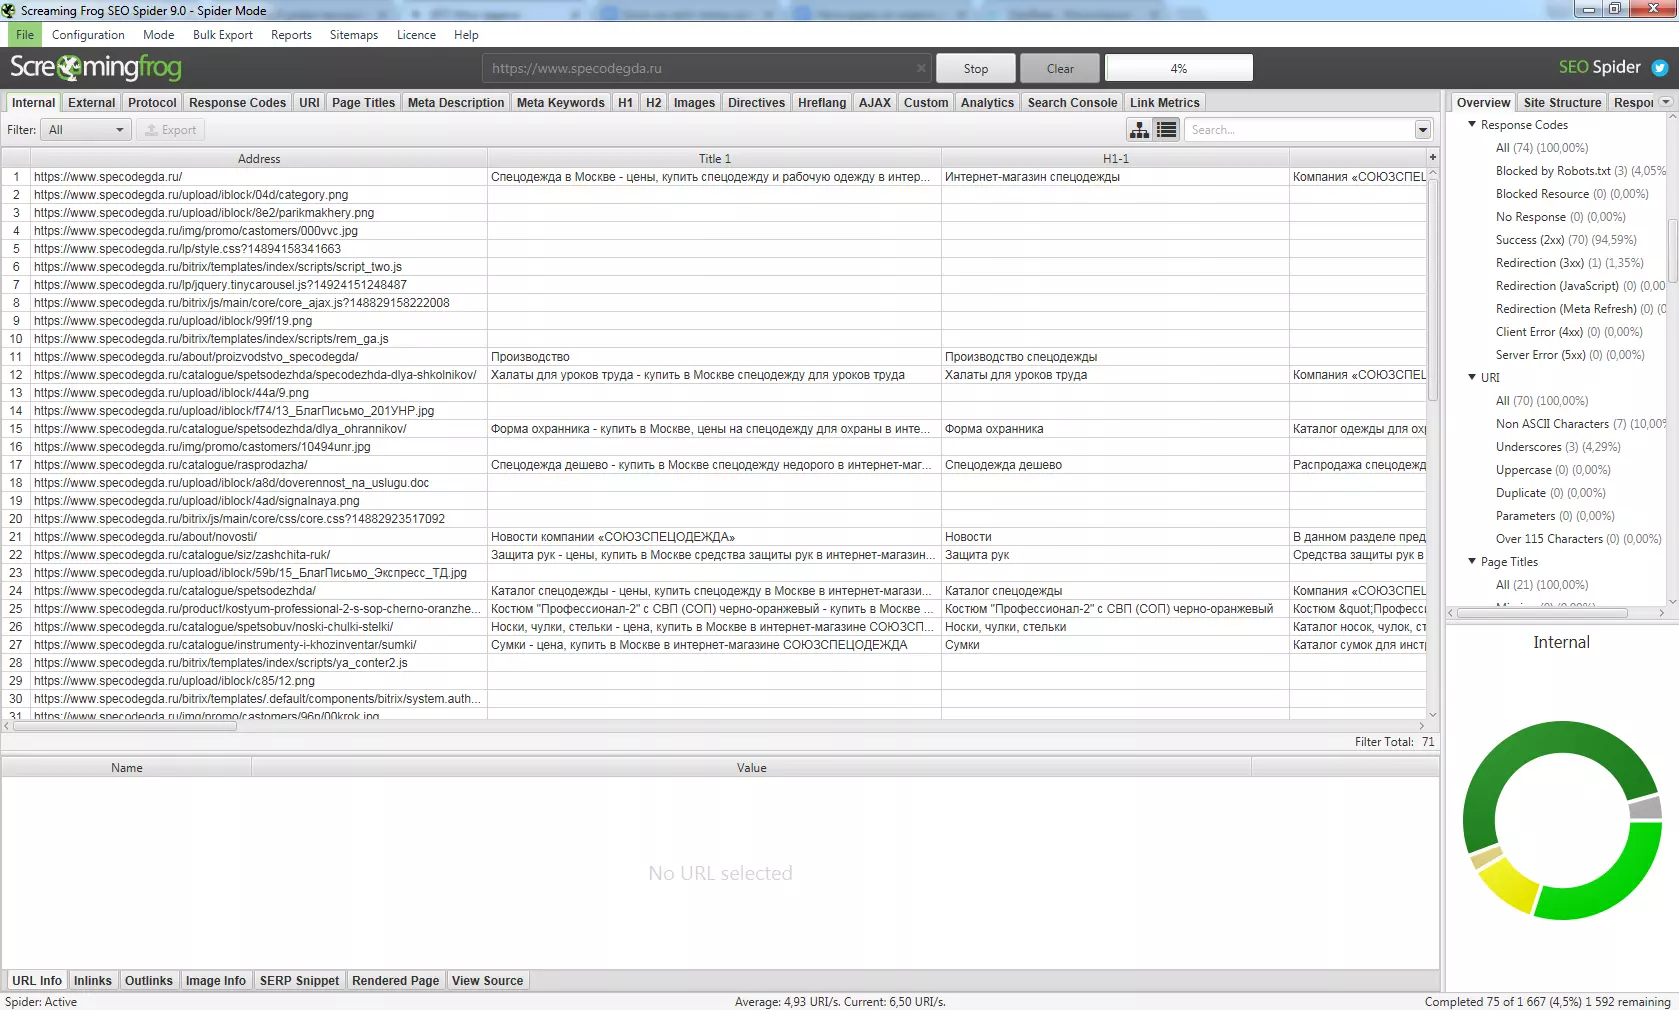Open the Reports menu
Image resolution: width=1679 pixels, height=1010 pixels.
(291, 35)
